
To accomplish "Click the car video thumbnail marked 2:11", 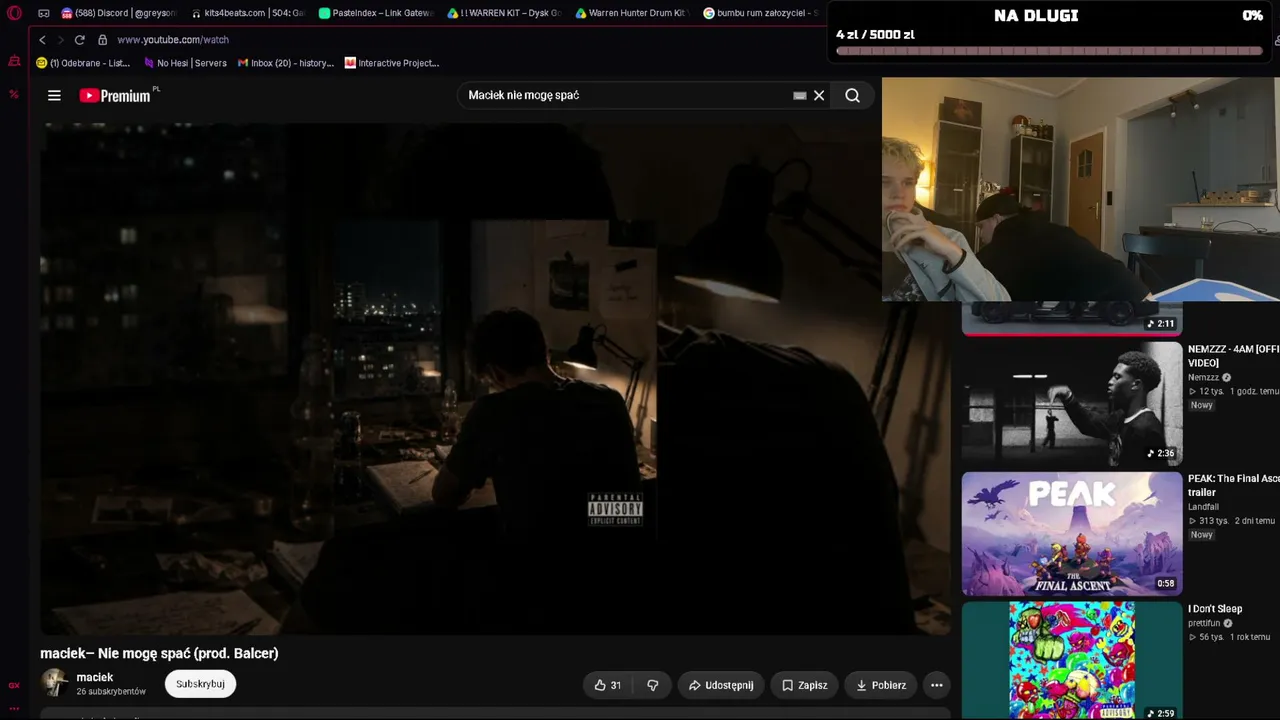I will pyautogui.click(x=1072, y=318).
